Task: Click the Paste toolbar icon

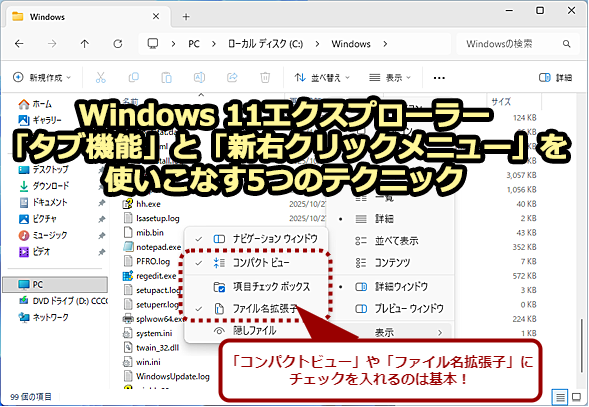Action: pyautogui.click(x=166, y=78)
